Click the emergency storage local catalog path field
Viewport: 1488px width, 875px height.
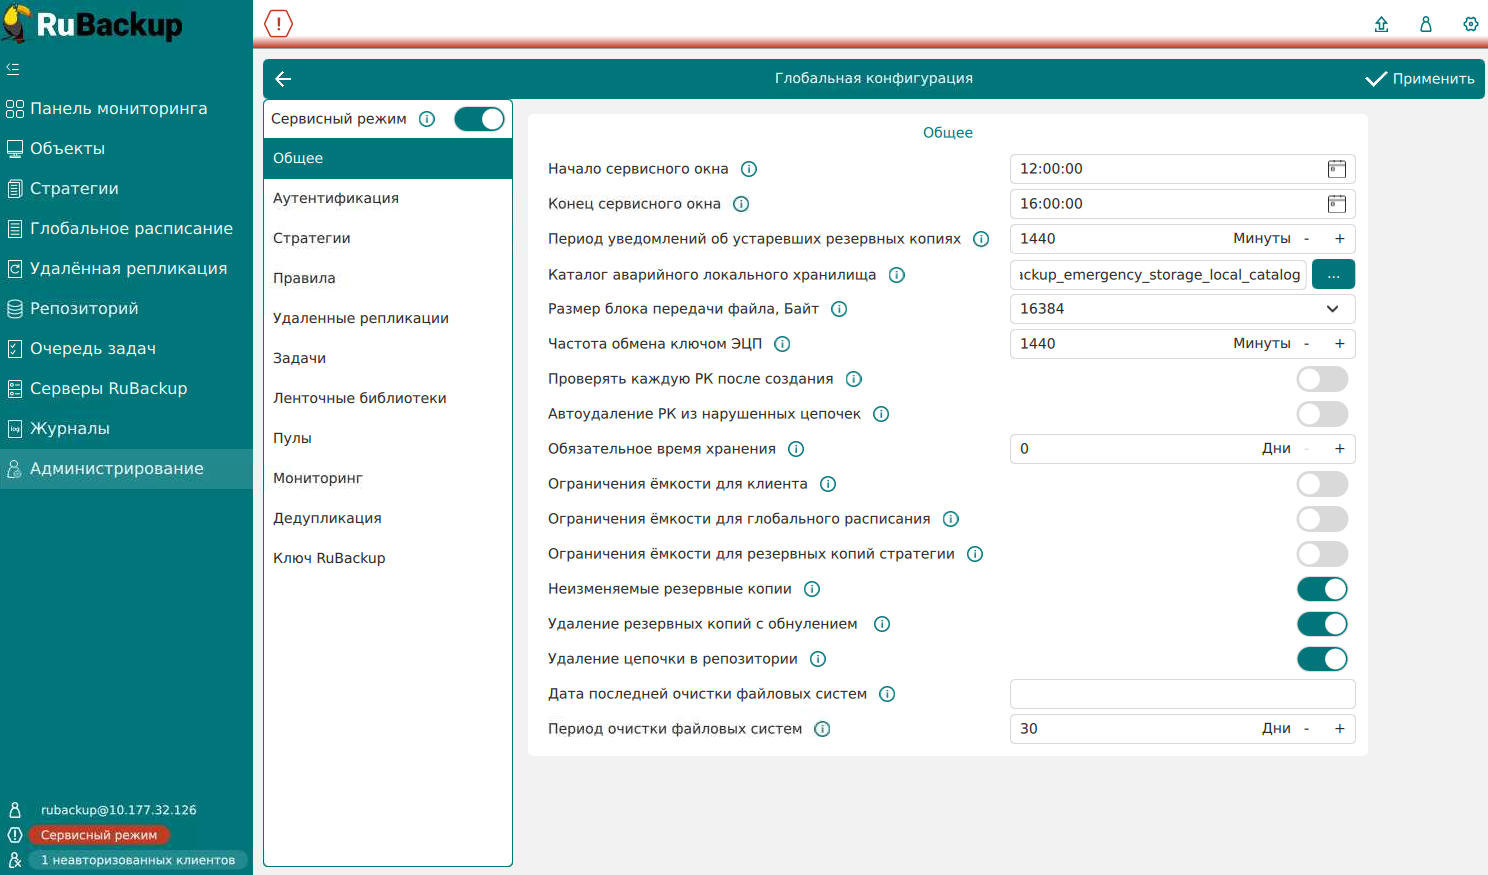tap(1158, 274)
